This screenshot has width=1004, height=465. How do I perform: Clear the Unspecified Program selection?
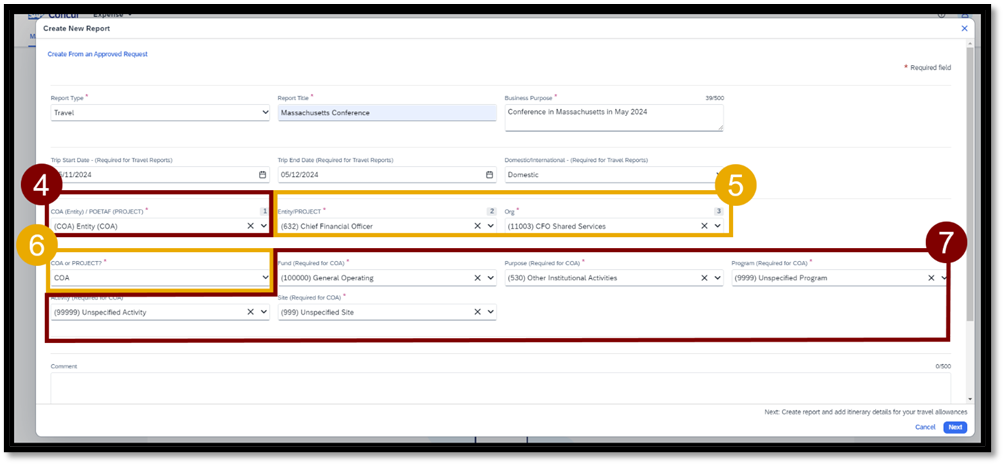point(932,278)
